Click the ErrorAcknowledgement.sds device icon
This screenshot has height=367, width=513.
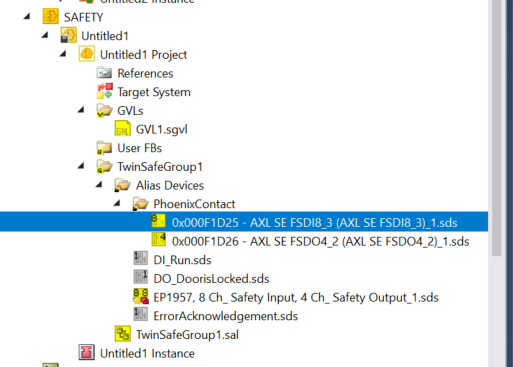click(x=140, y=314)
